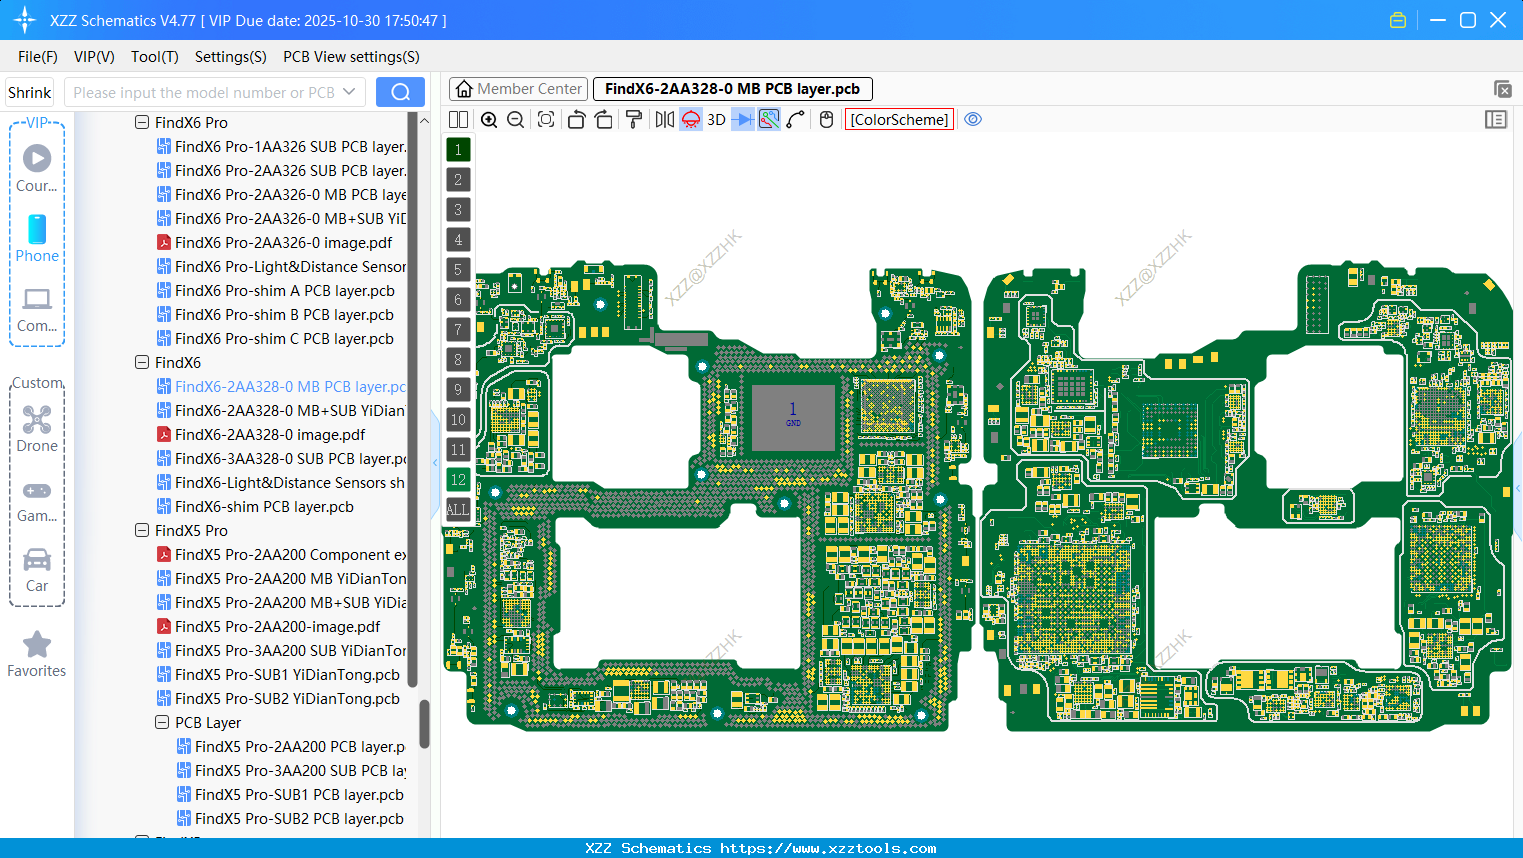The height and width of the screenshot is (858, 1523).
Task: Open the side panel layout icon
Action: [1496, 119]
